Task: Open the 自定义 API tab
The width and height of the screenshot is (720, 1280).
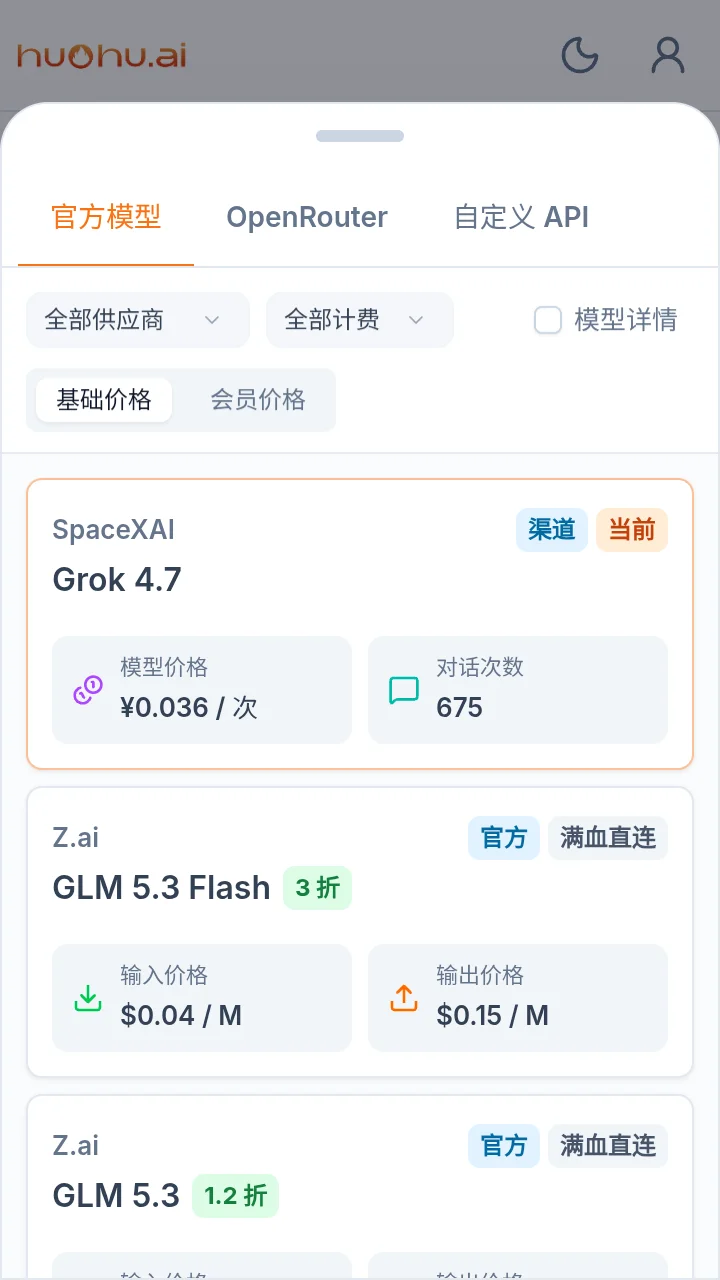Action: tap(522, 217)
